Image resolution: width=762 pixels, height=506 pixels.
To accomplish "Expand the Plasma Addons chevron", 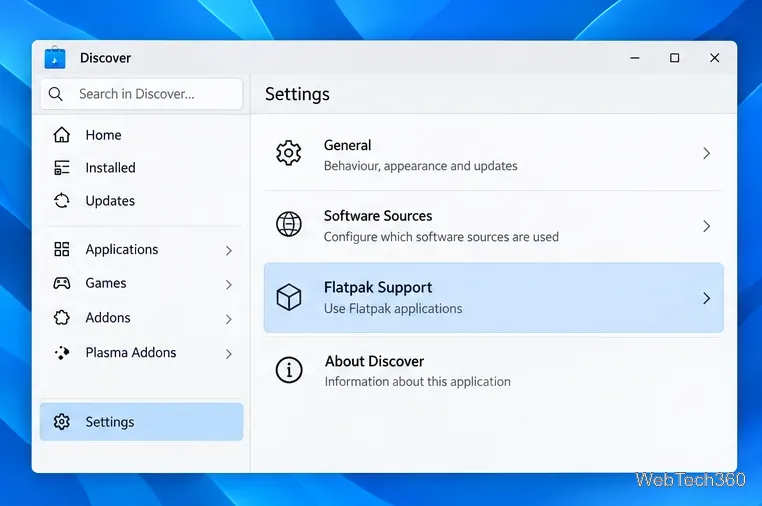I will click(x=228, y=354).
